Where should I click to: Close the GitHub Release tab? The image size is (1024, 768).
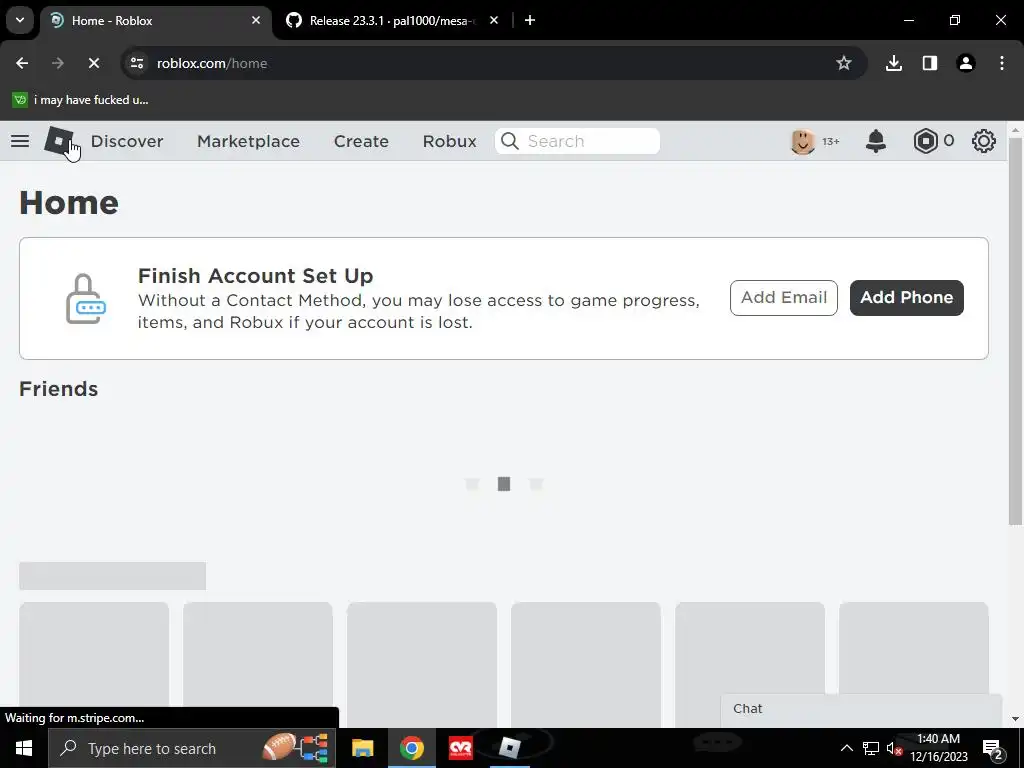494,21
